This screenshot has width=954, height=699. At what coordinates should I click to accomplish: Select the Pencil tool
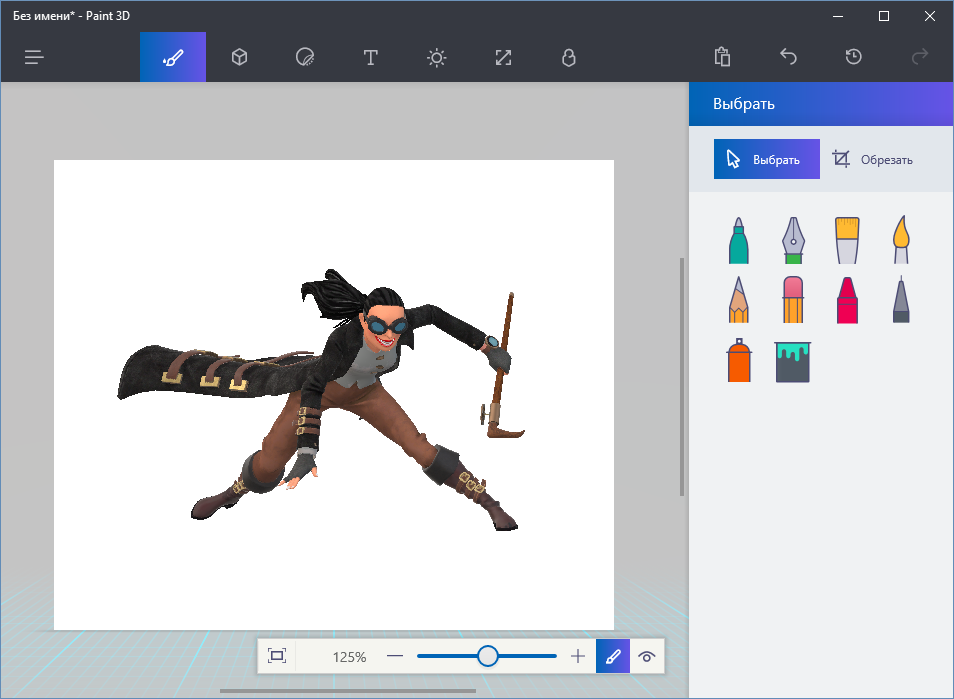tap(739, 299)
